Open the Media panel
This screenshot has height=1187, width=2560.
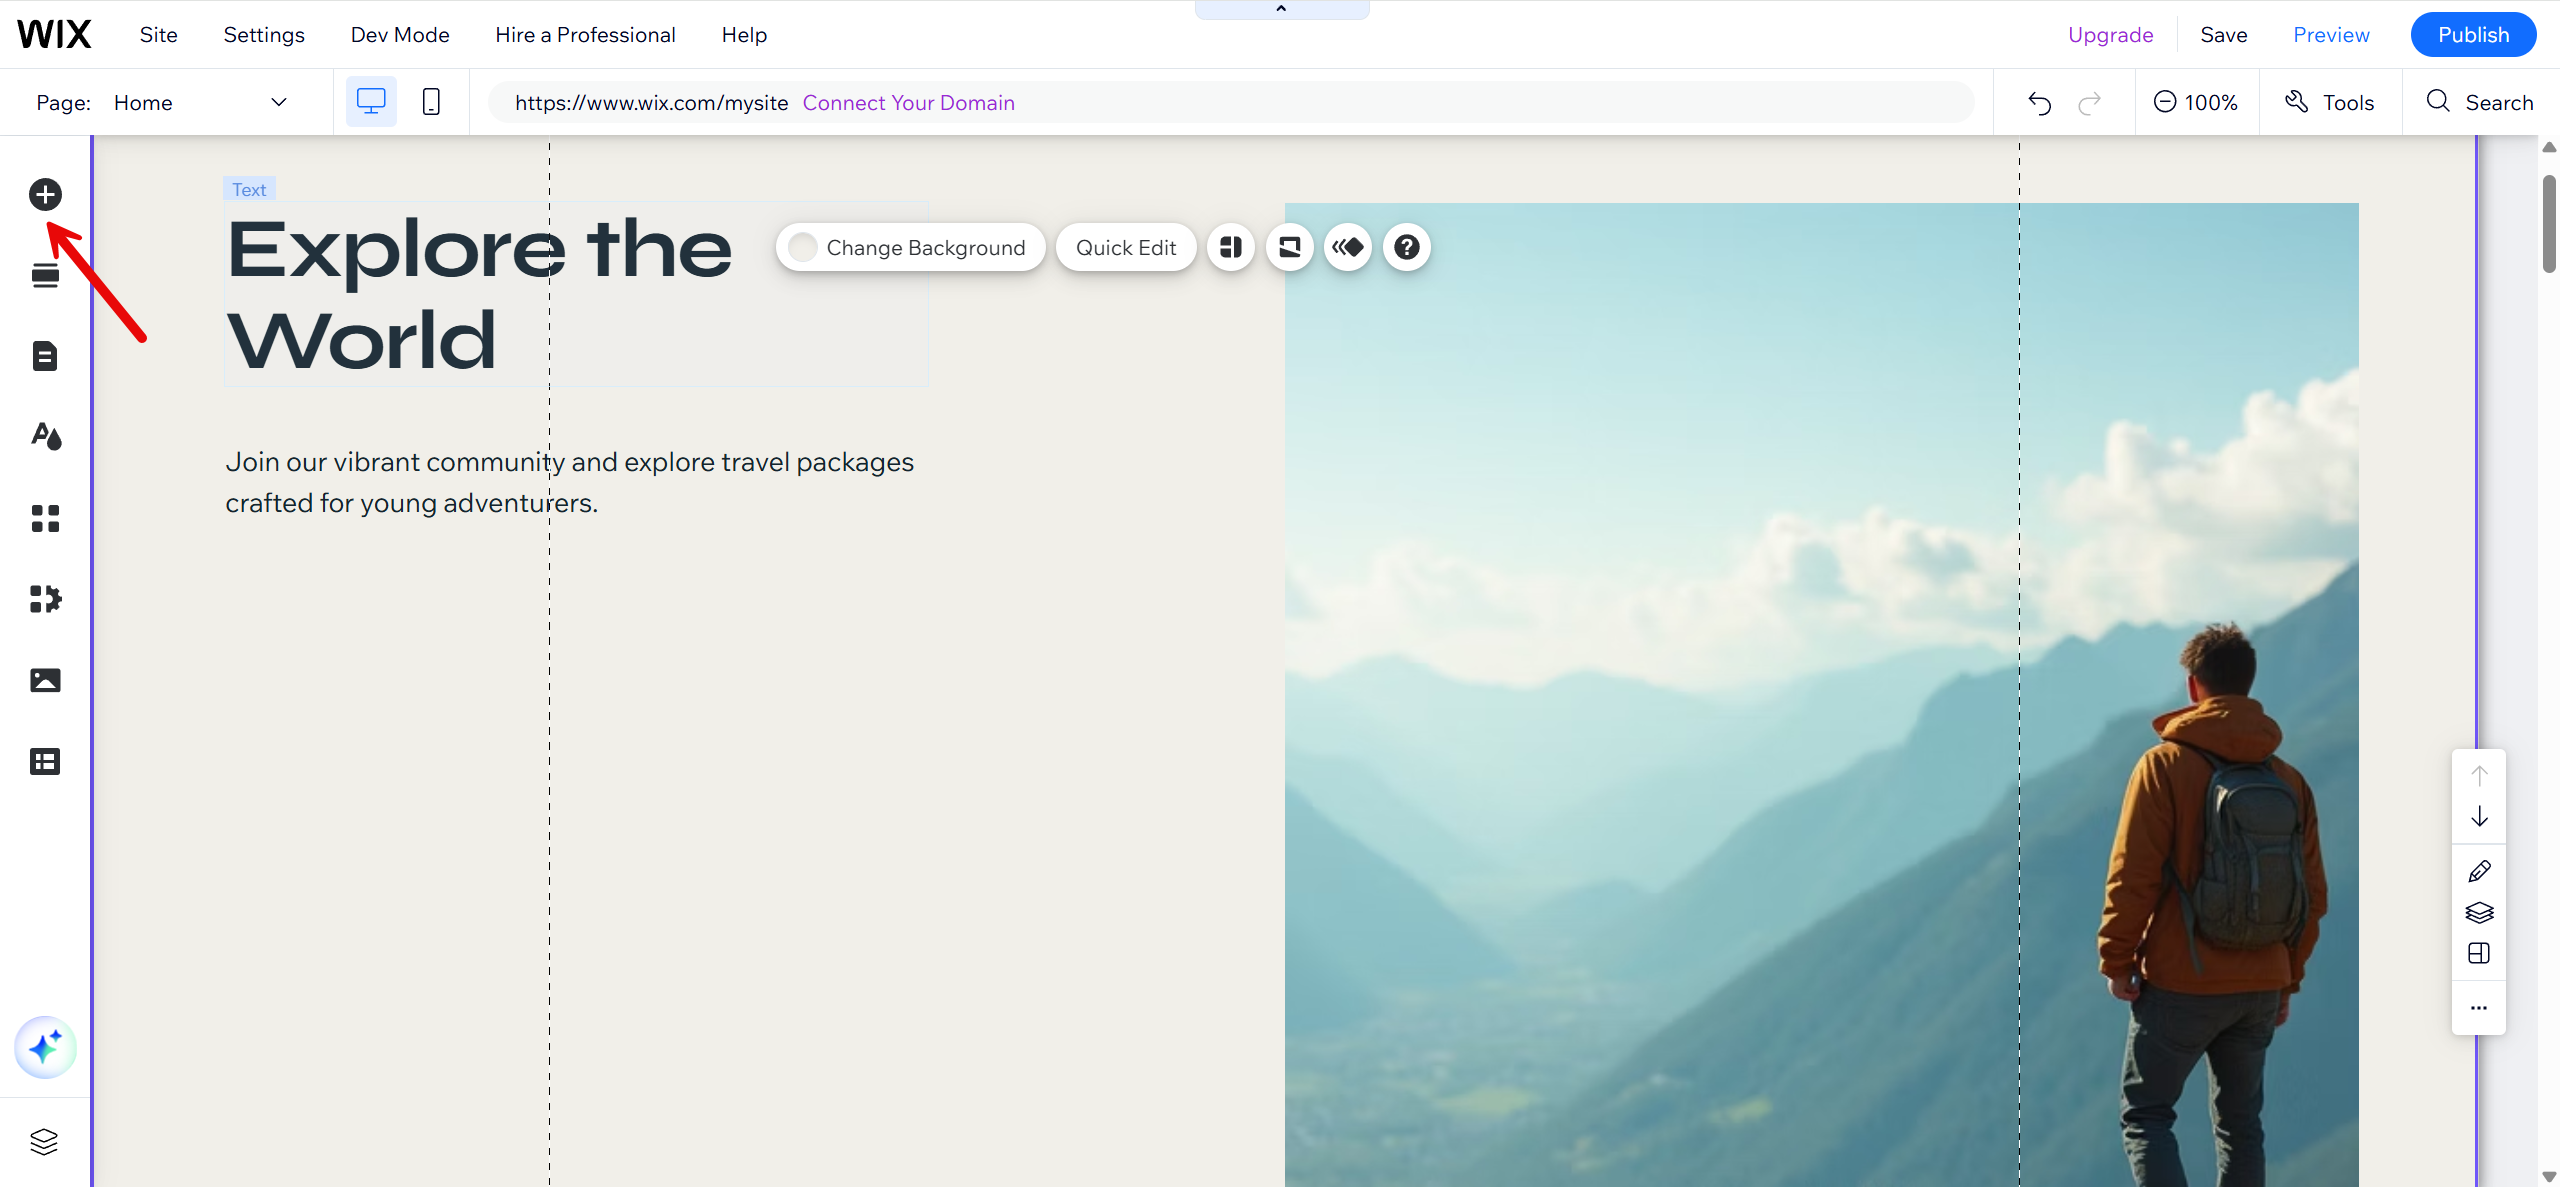pyautogui.click(x=44, y=680)
